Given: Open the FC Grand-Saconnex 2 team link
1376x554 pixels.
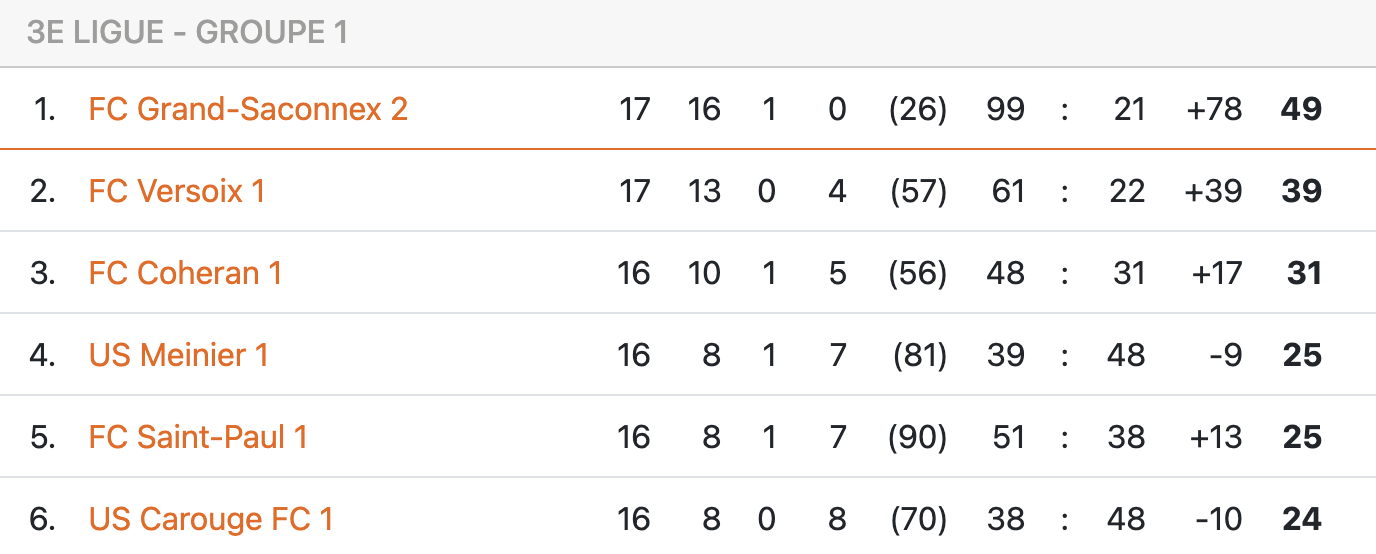Looking at the screenshot, I should (248, 109).
